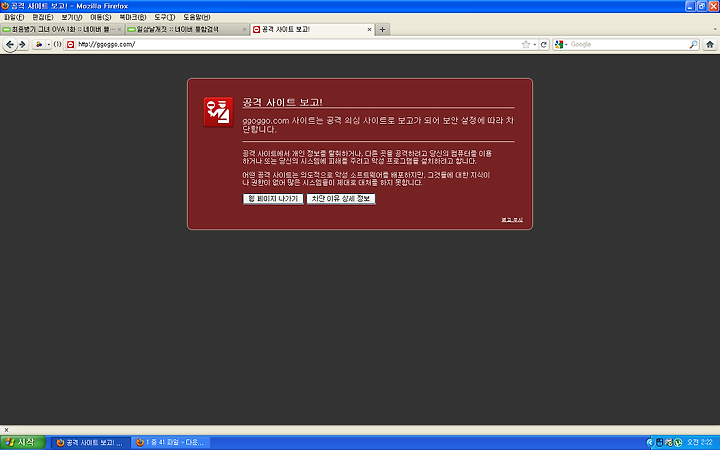Screen dimensions: 720x450
Task: Open the 보기(V) menu
Action: point(72,17)
